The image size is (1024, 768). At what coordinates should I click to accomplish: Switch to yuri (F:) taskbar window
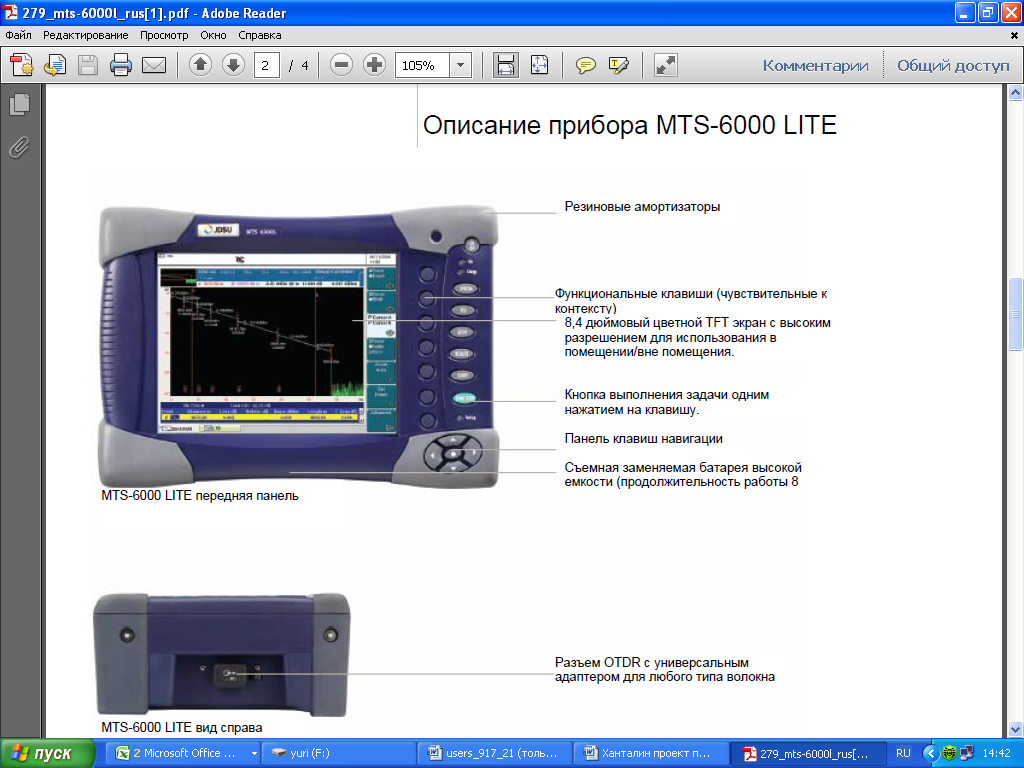[x=338, y=753]
